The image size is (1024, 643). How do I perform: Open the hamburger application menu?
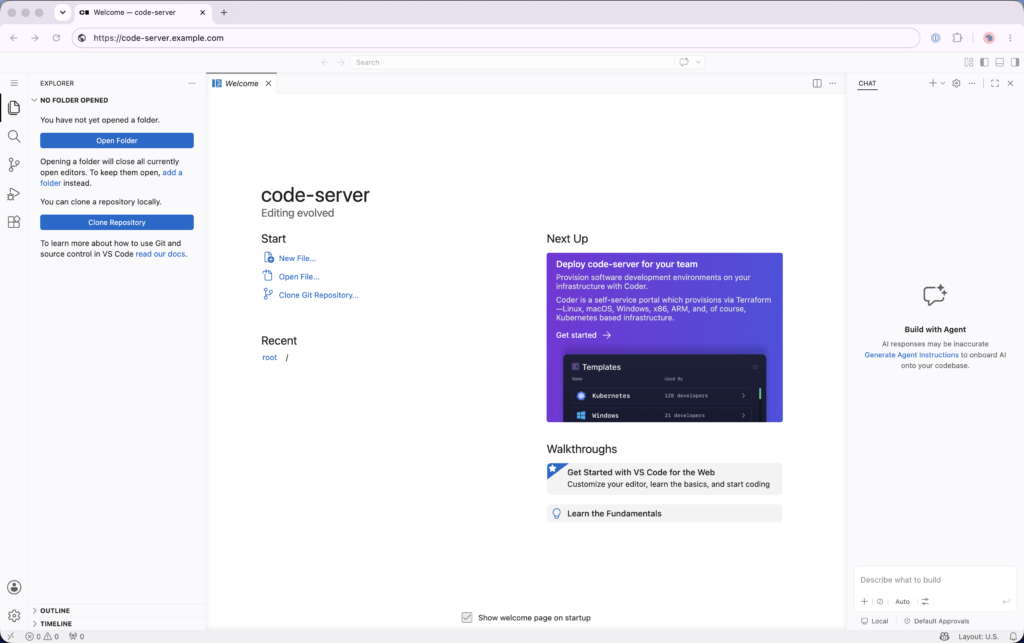pos(14,83)
